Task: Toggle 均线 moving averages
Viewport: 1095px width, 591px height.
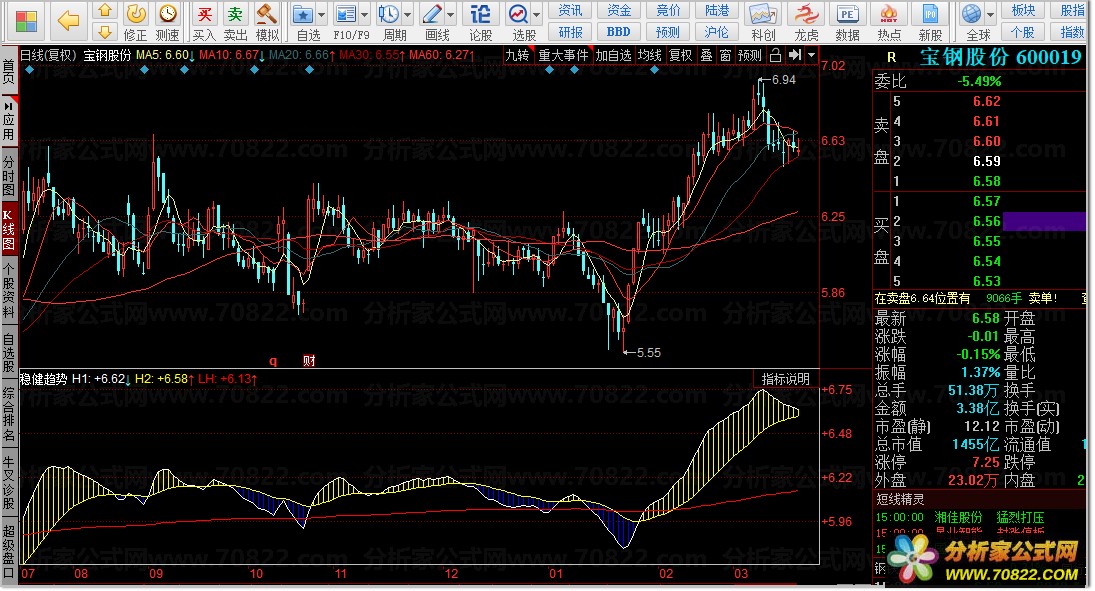Action: tap(649, 54)
